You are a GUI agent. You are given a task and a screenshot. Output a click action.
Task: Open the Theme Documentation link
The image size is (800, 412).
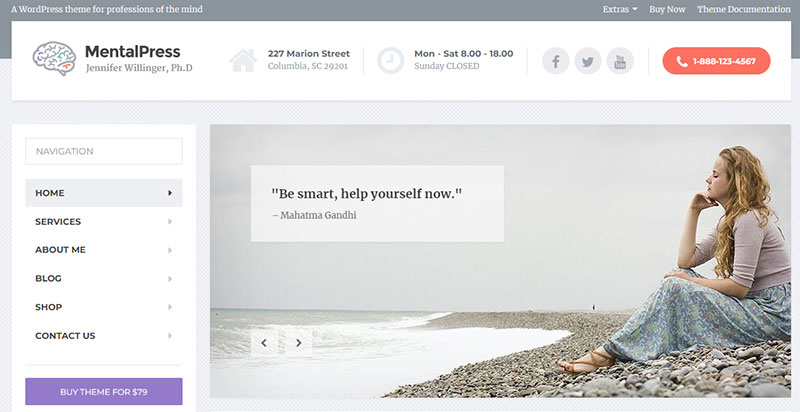pyautogui.click(x=744, y=9)
